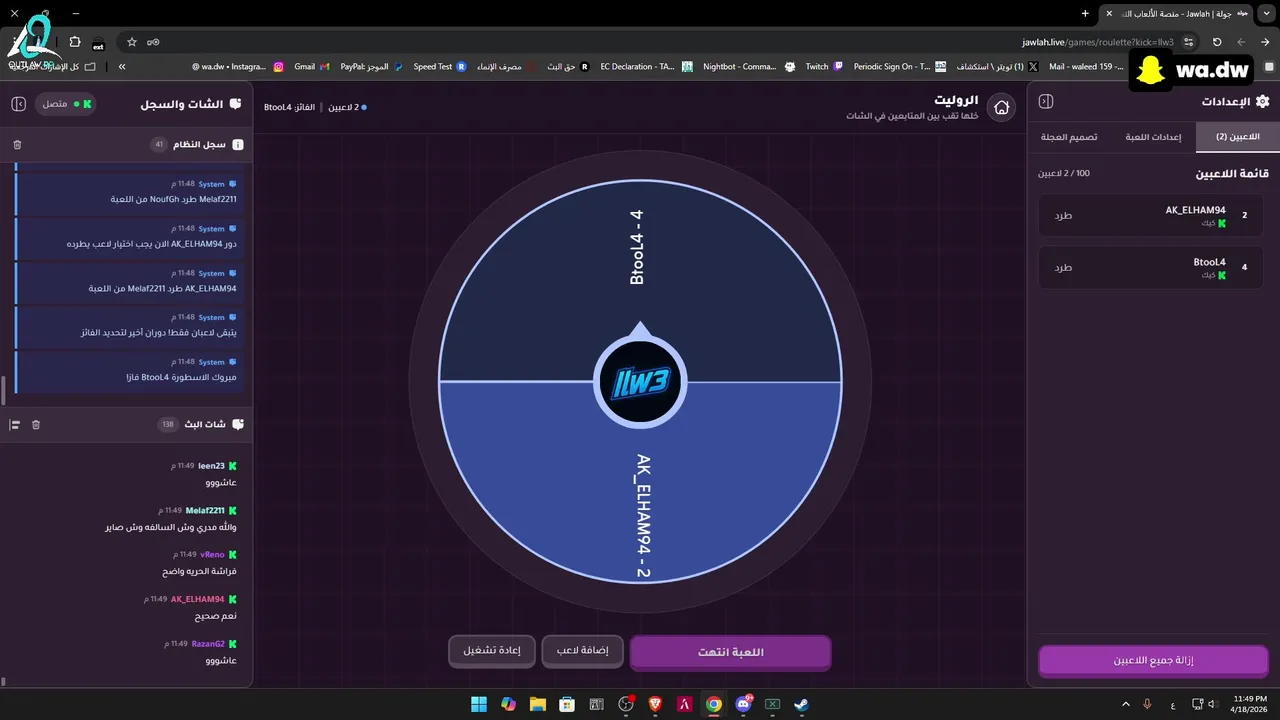Expand the hidden bookmarks chevron
This screenshot has height=720, width=1280.
(x=122, y=66)
